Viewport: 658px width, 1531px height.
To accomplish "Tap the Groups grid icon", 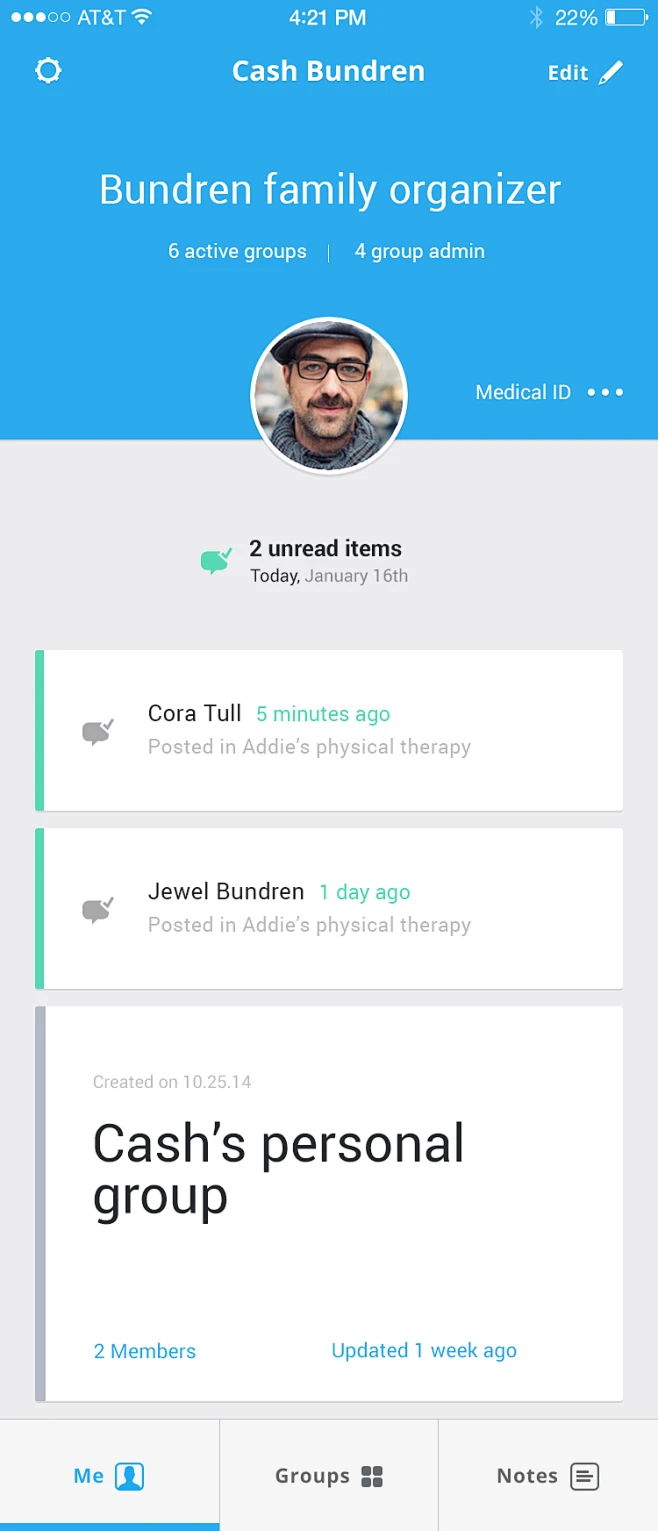I will pyautogui.click(x=372, y=1476).
